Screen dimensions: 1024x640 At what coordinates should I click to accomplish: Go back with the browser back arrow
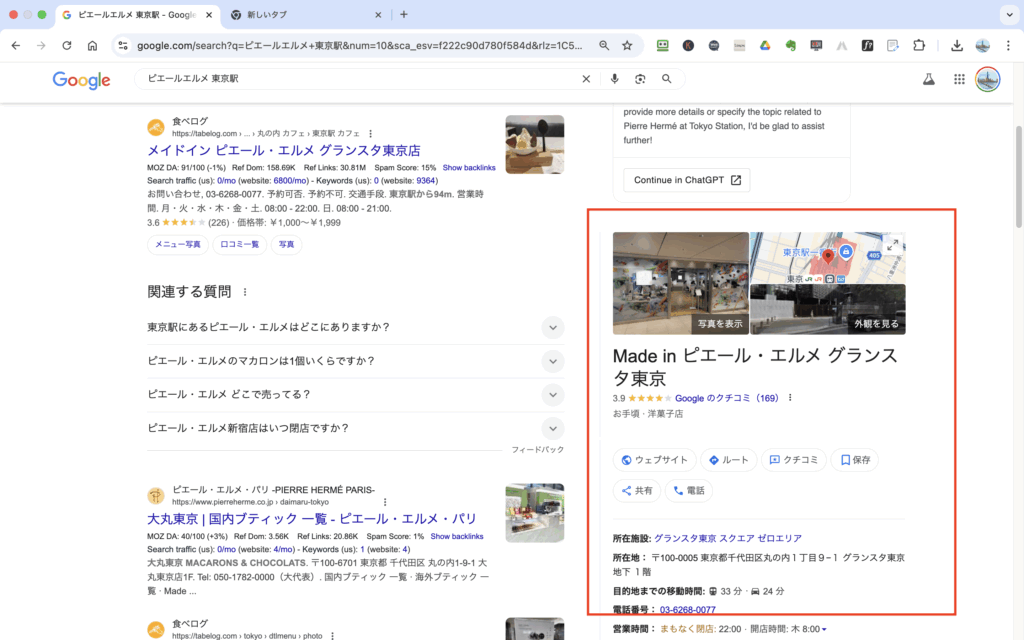pos(16,46)
